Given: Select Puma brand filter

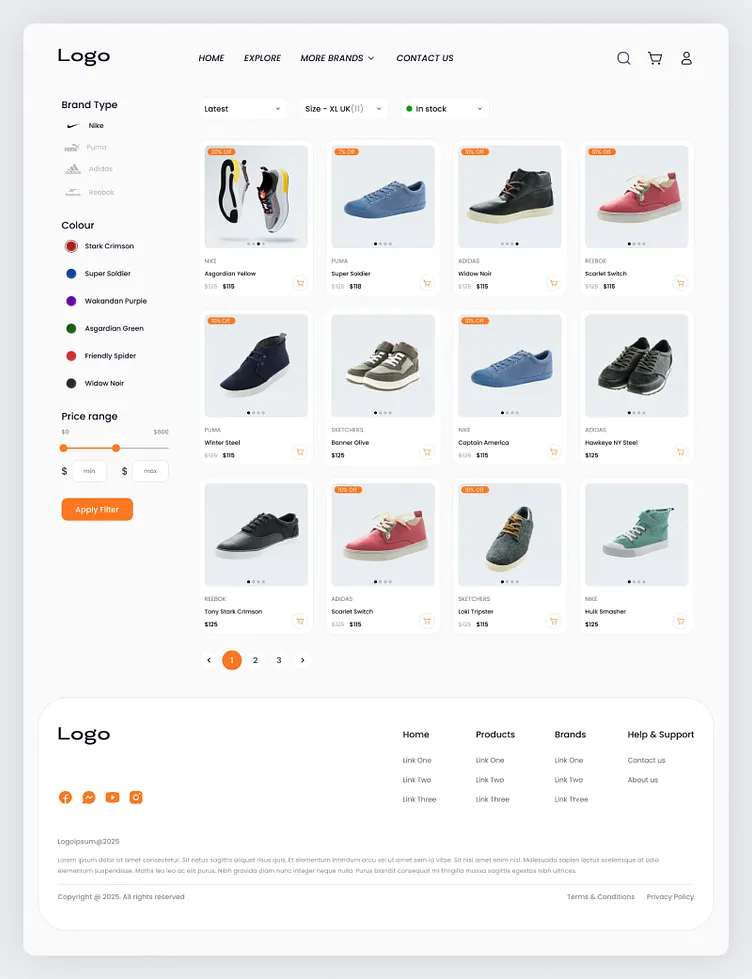Looking at the screenshot, I should tap(86, 147).
